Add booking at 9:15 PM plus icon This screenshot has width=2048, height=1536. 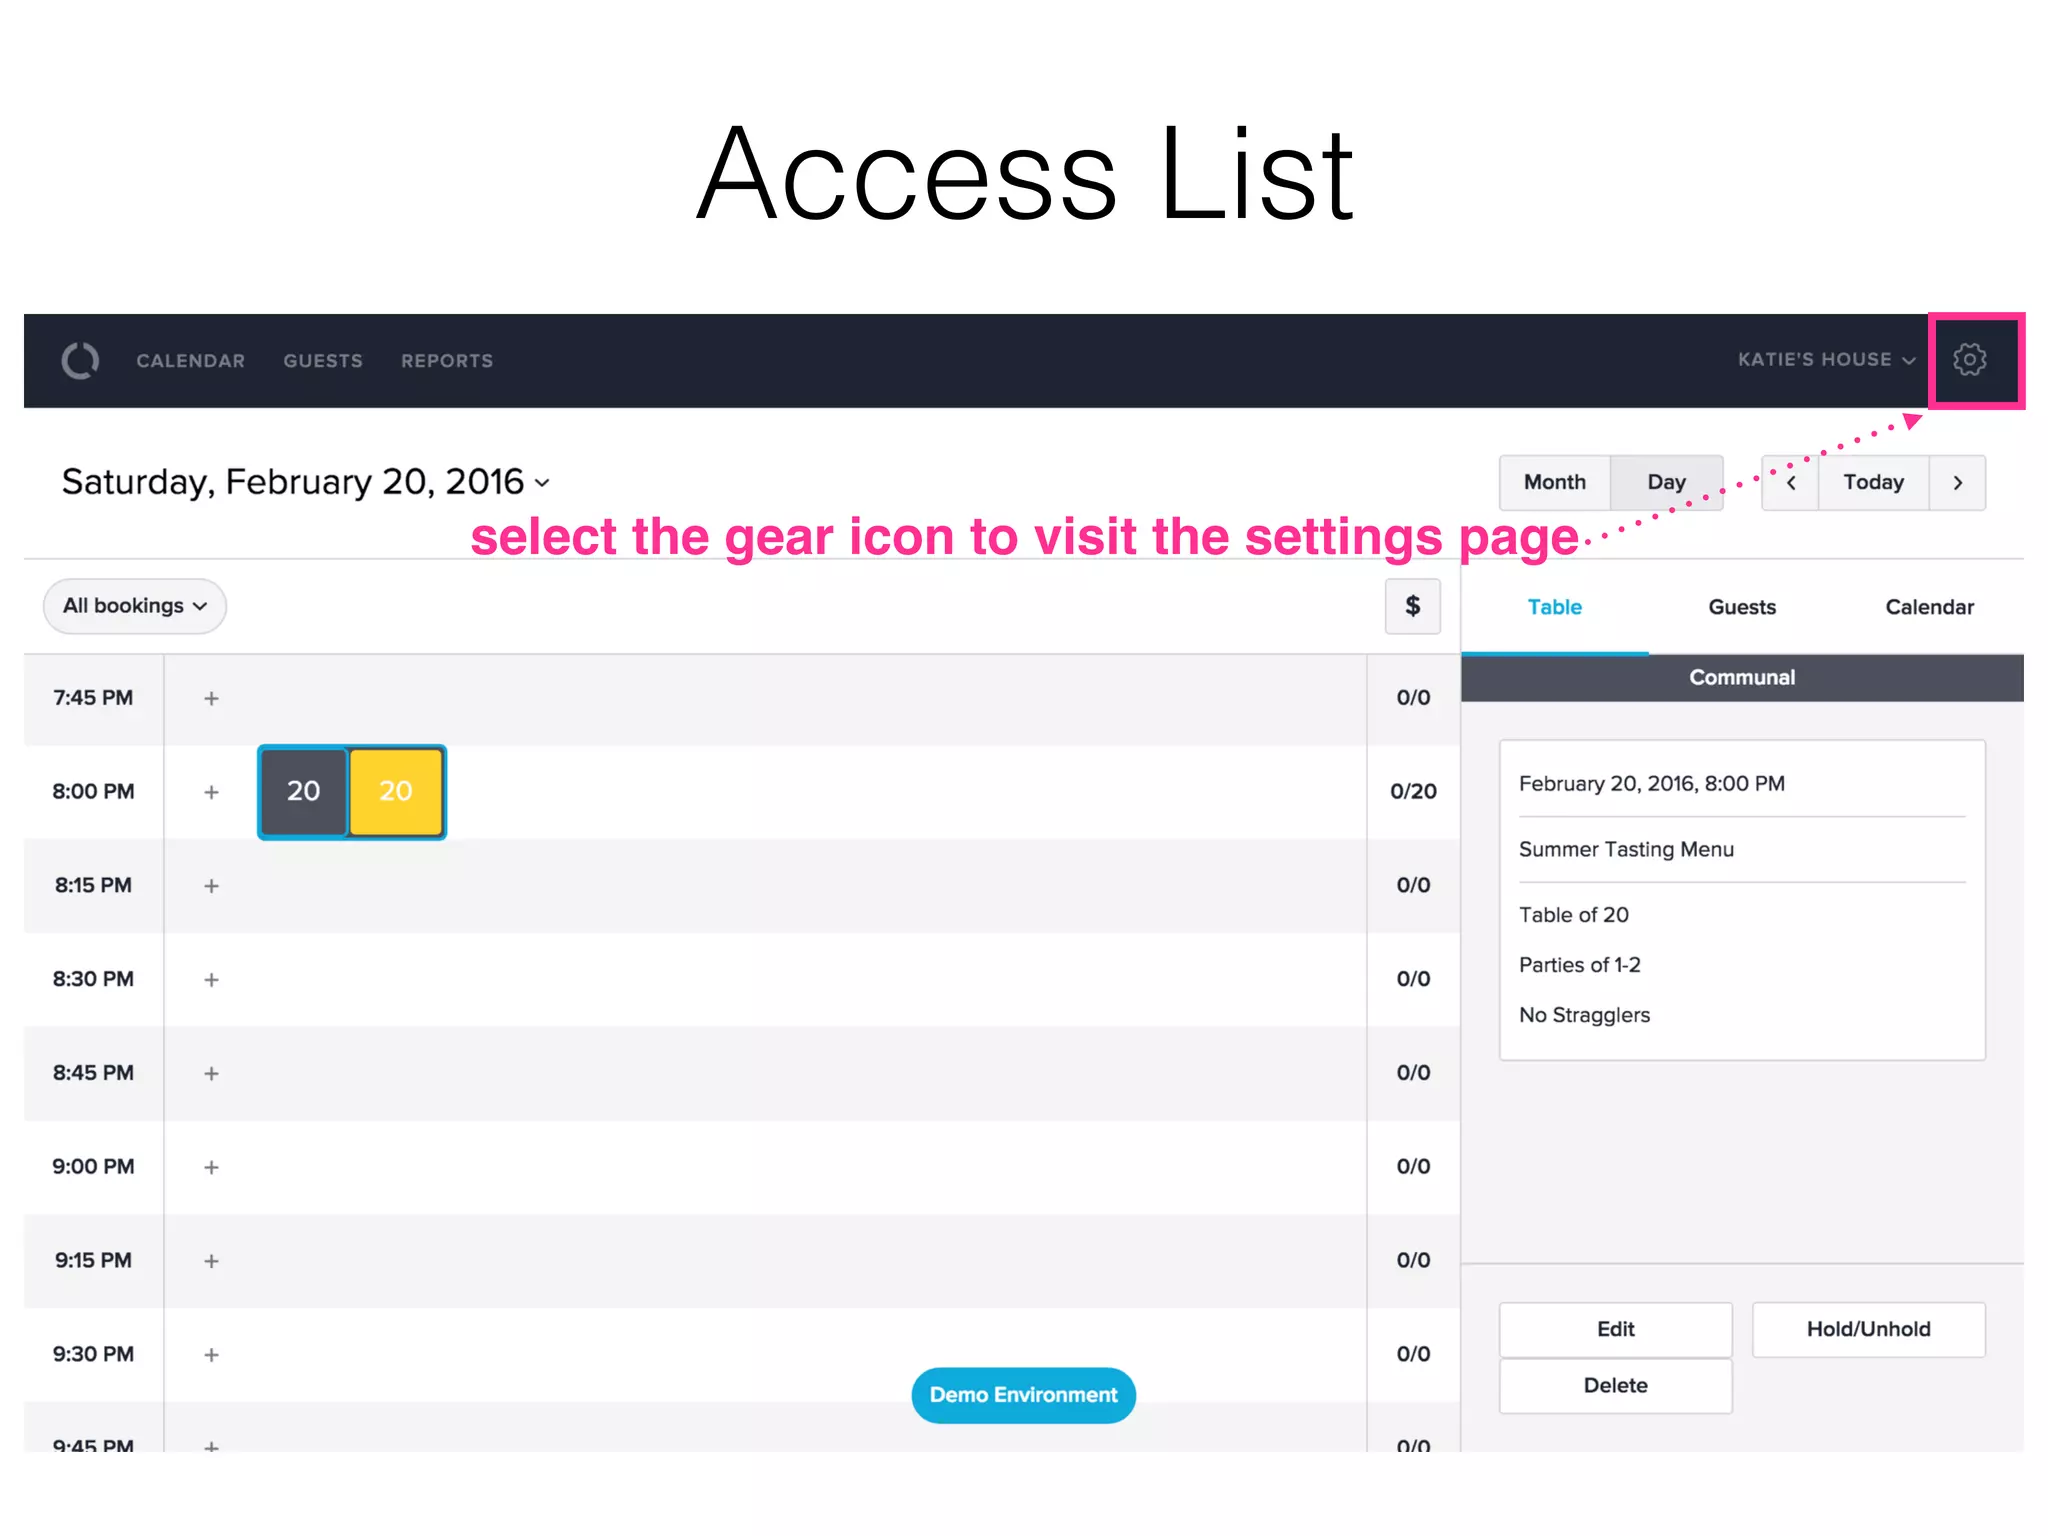[x=211, y=1261]
